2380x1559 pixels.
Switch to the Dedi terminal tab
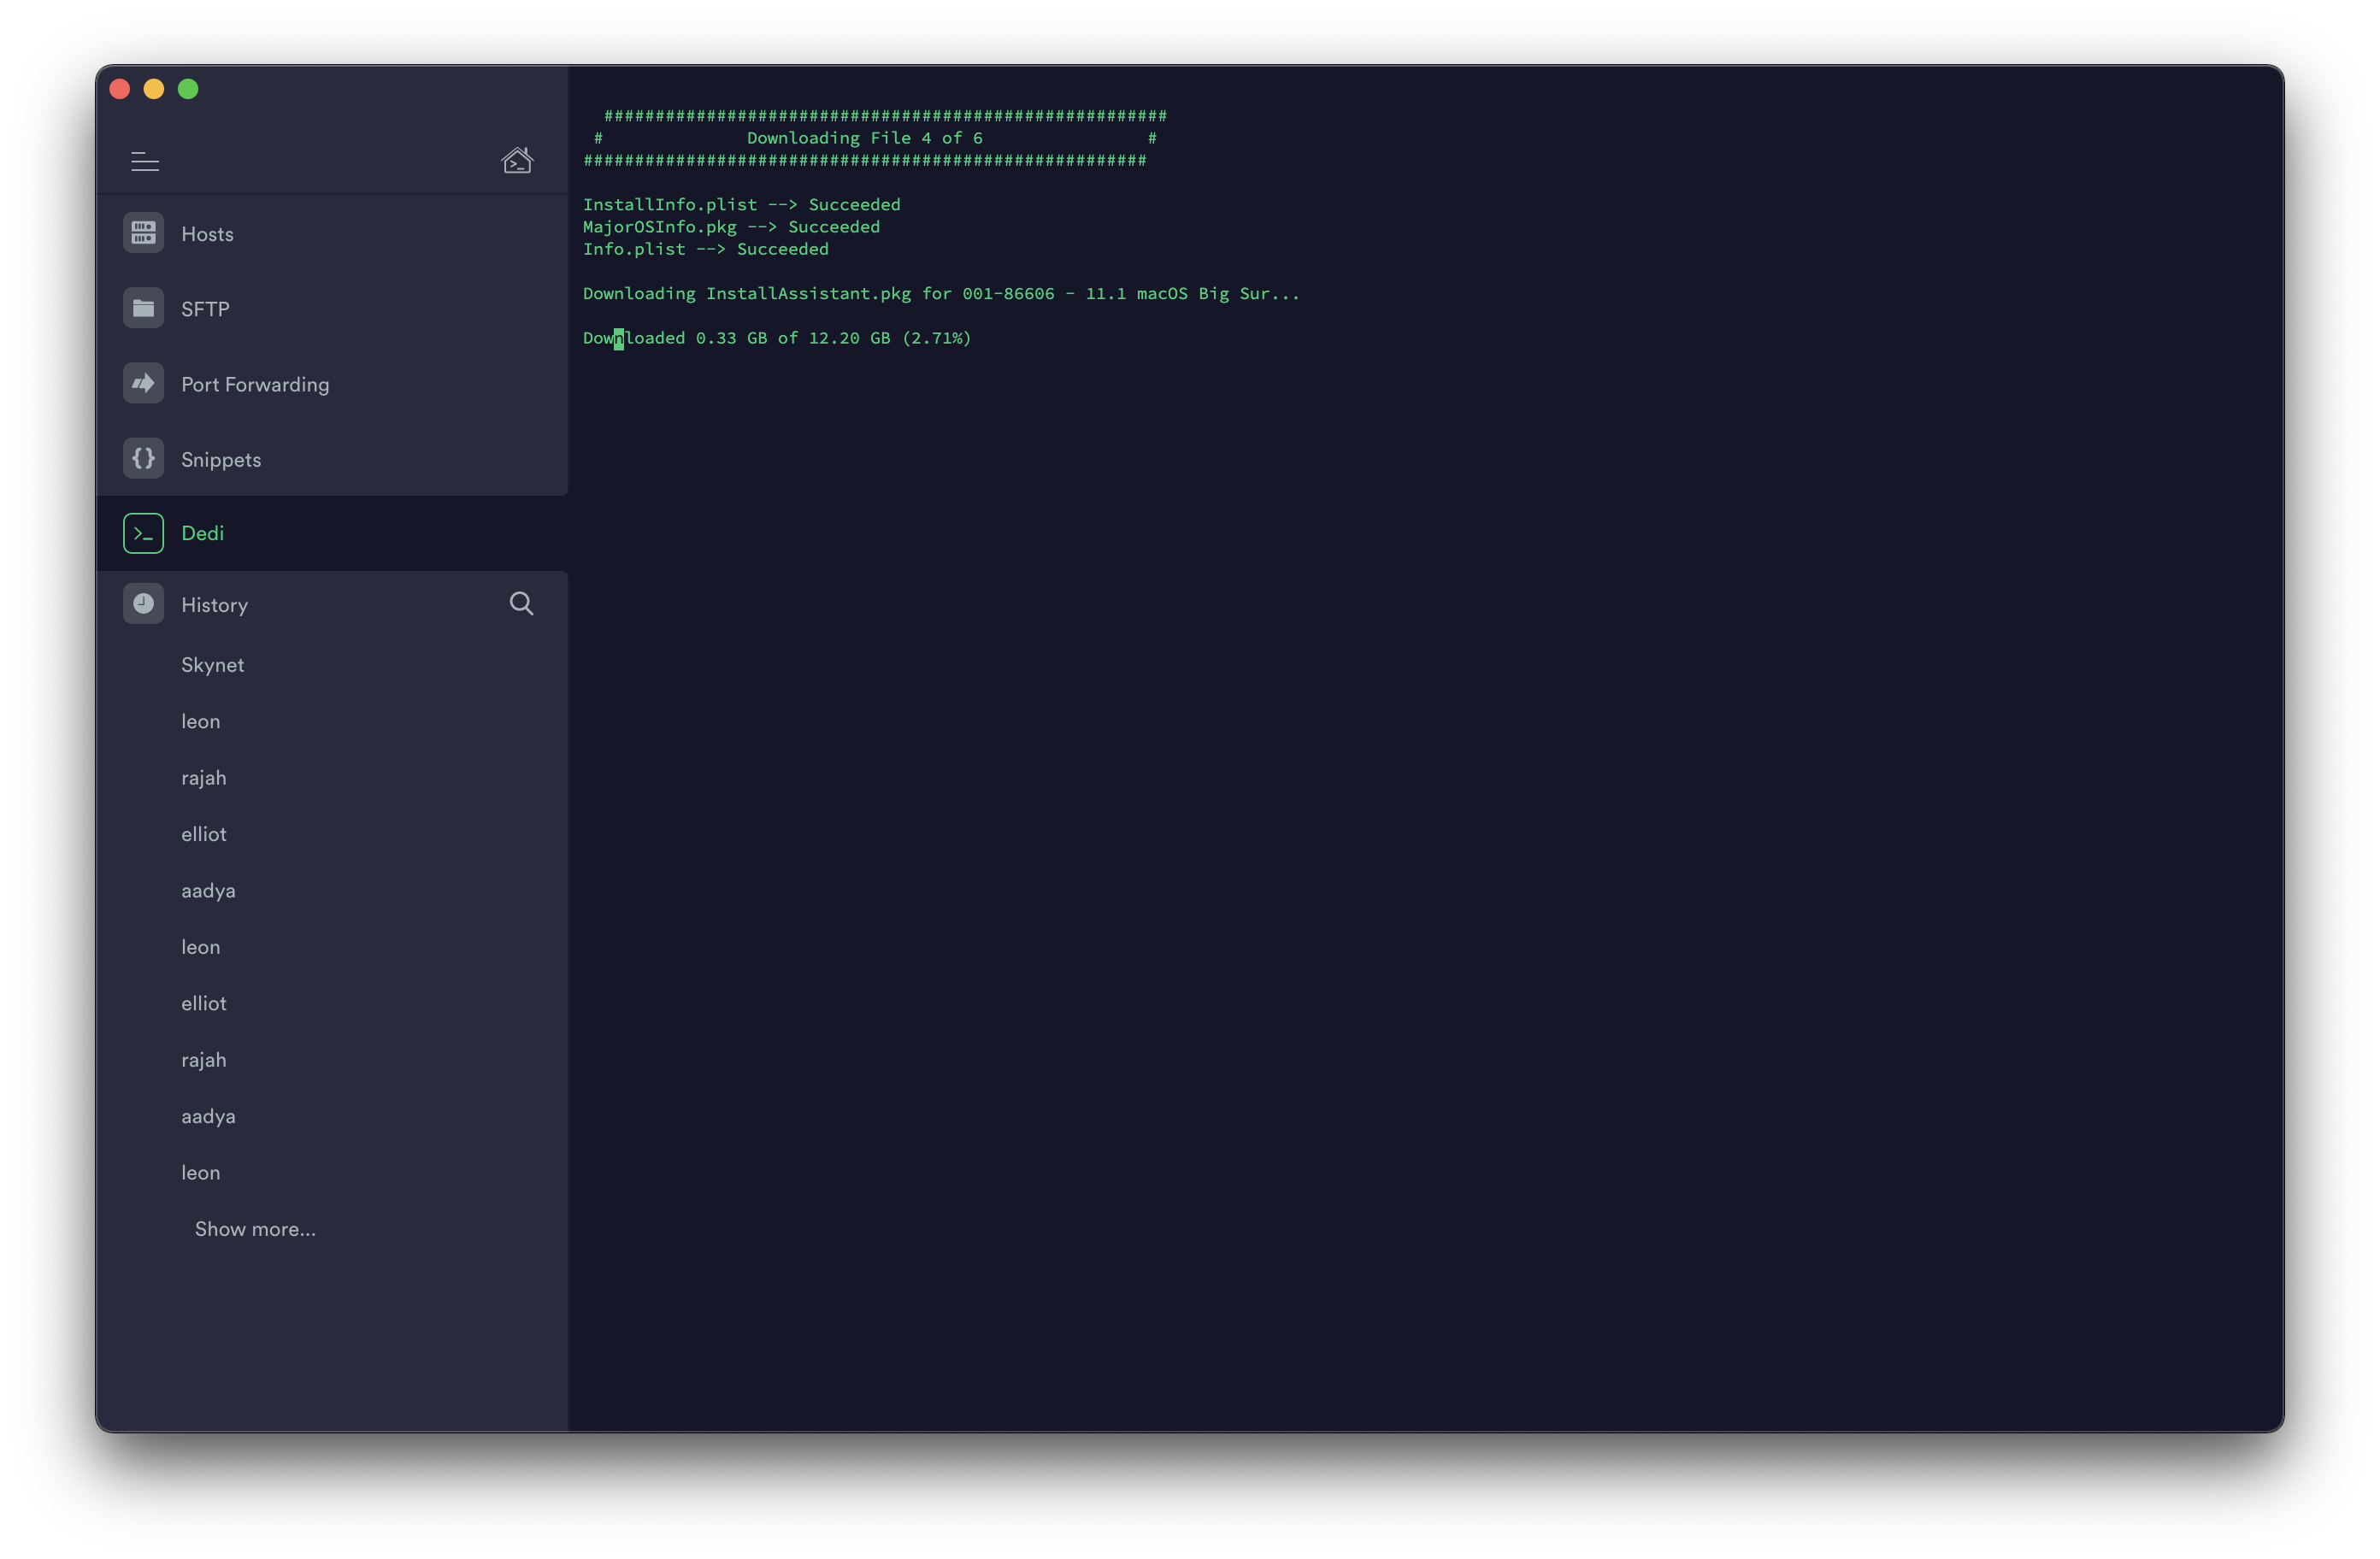click(x=203, y=534)
